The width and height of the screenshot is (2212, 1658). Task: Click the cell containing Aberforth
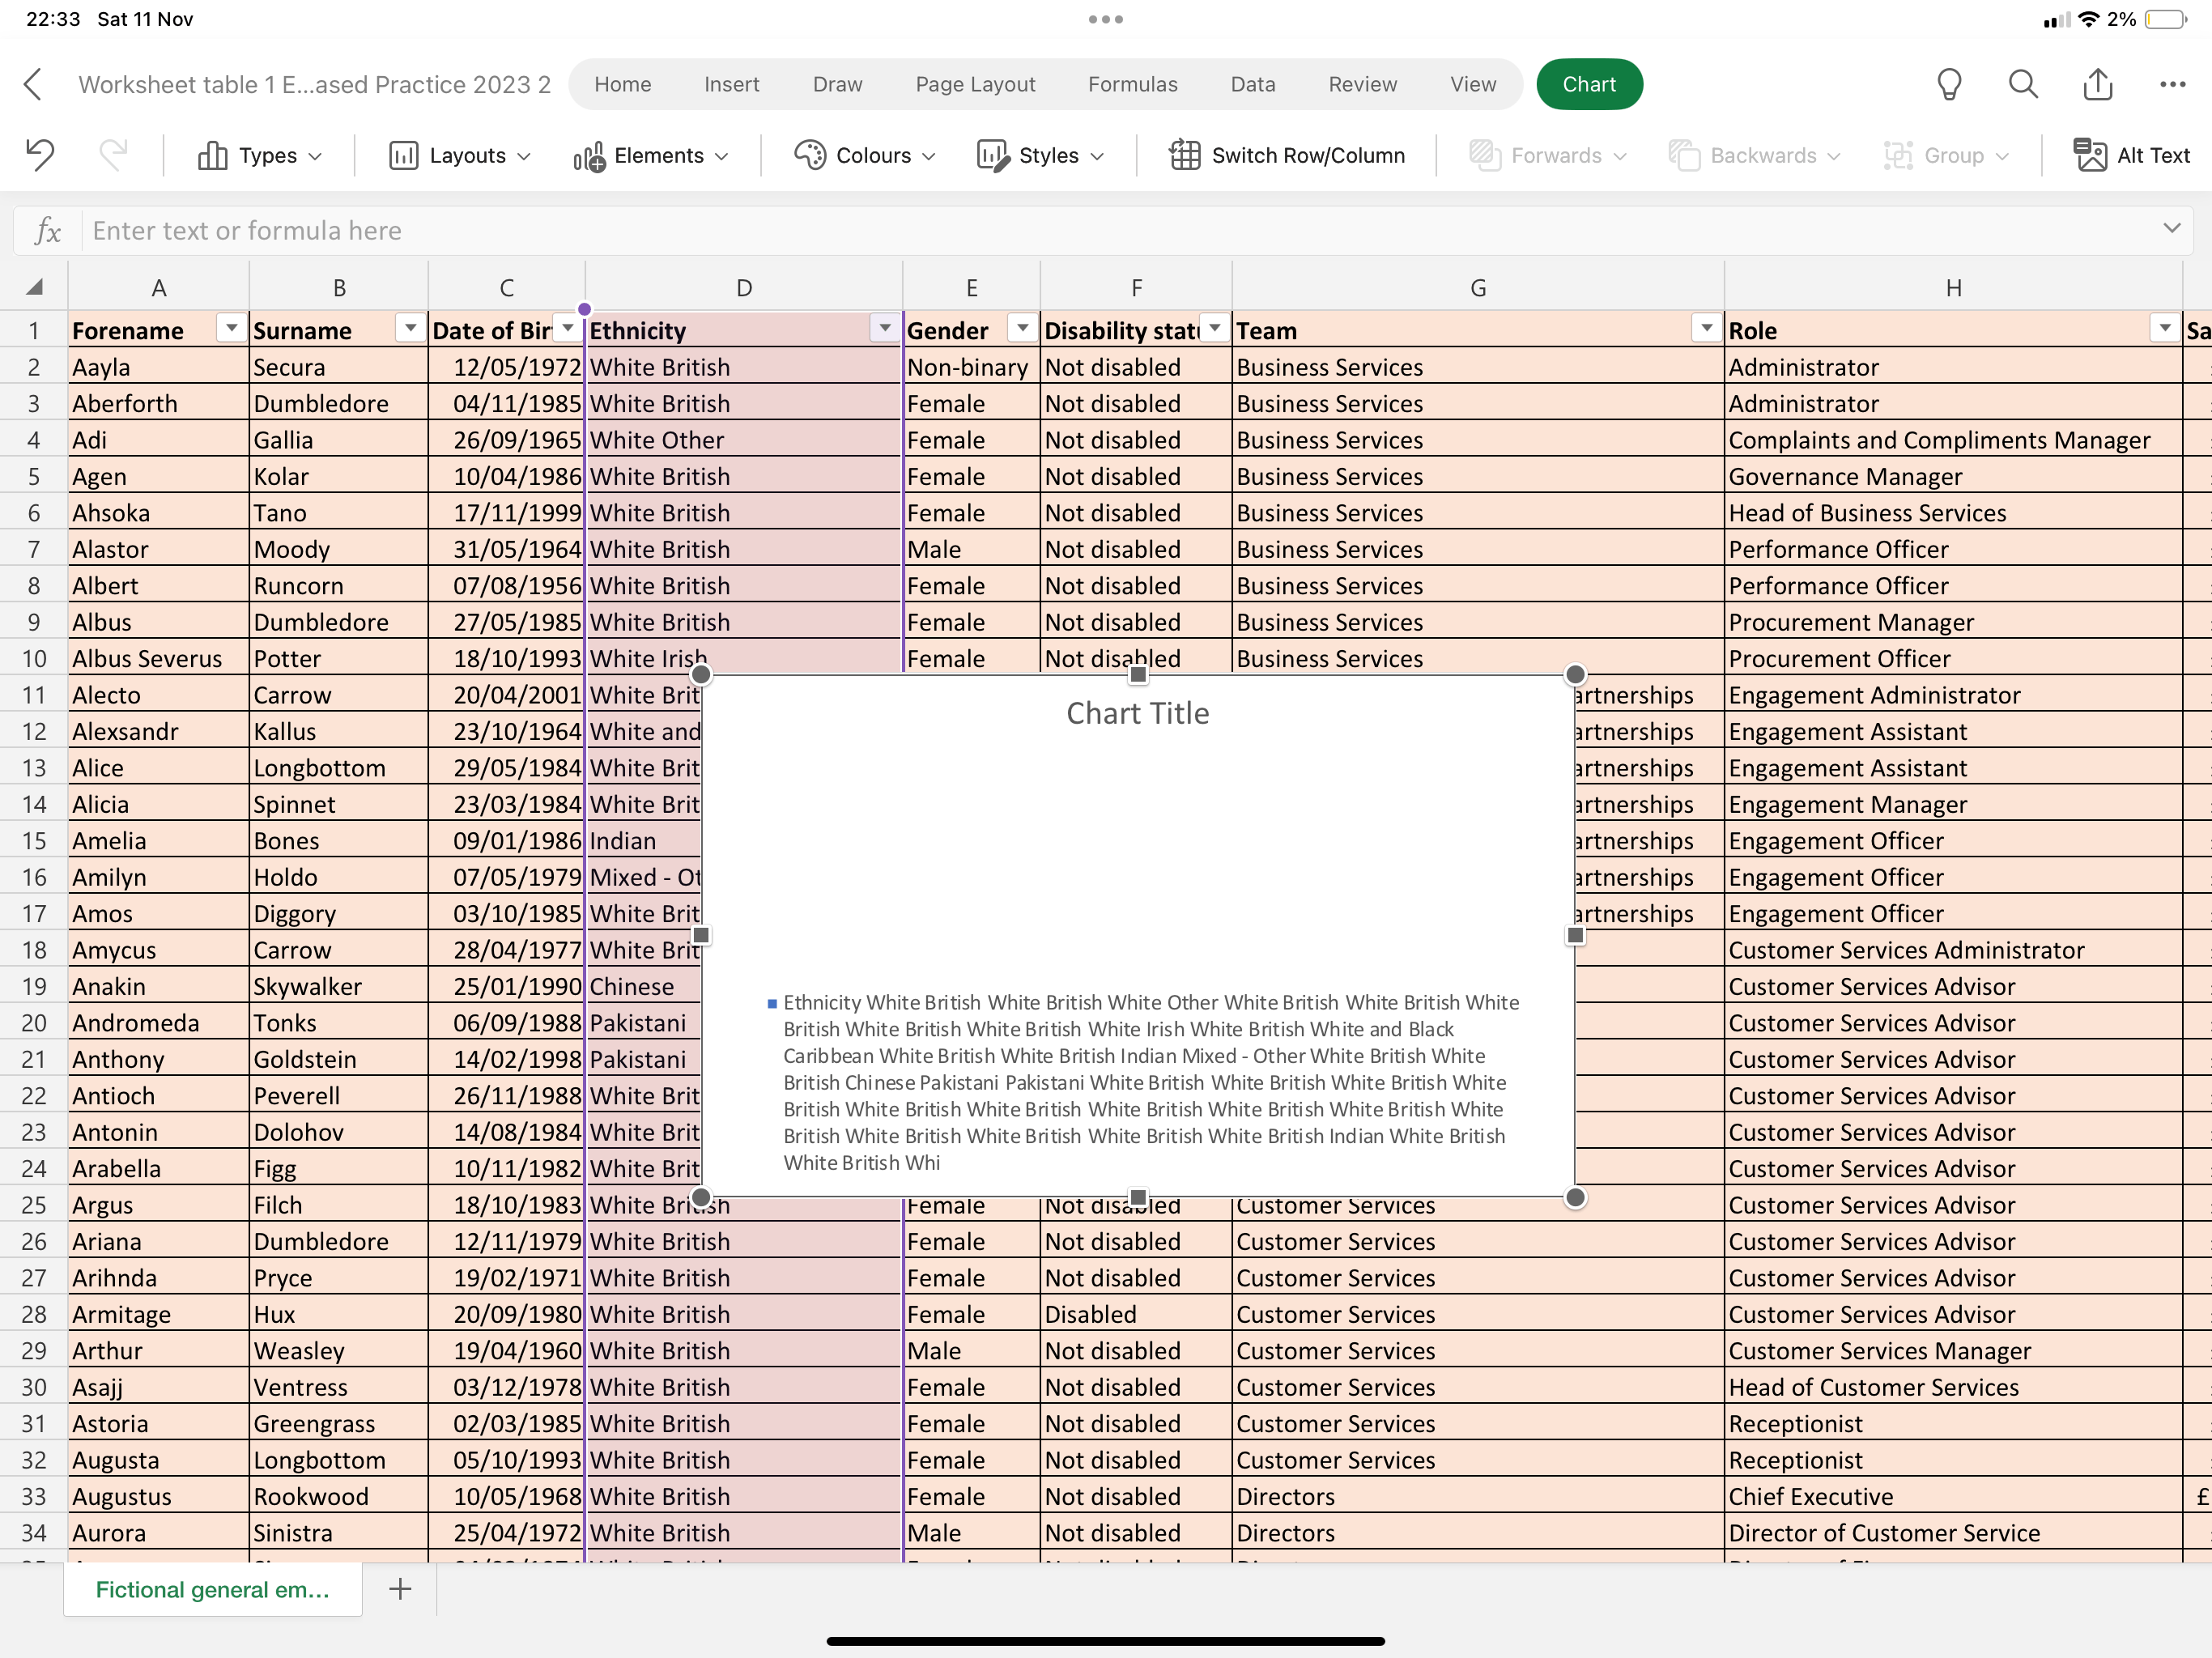pyautogui.click(x=158, y=403)
